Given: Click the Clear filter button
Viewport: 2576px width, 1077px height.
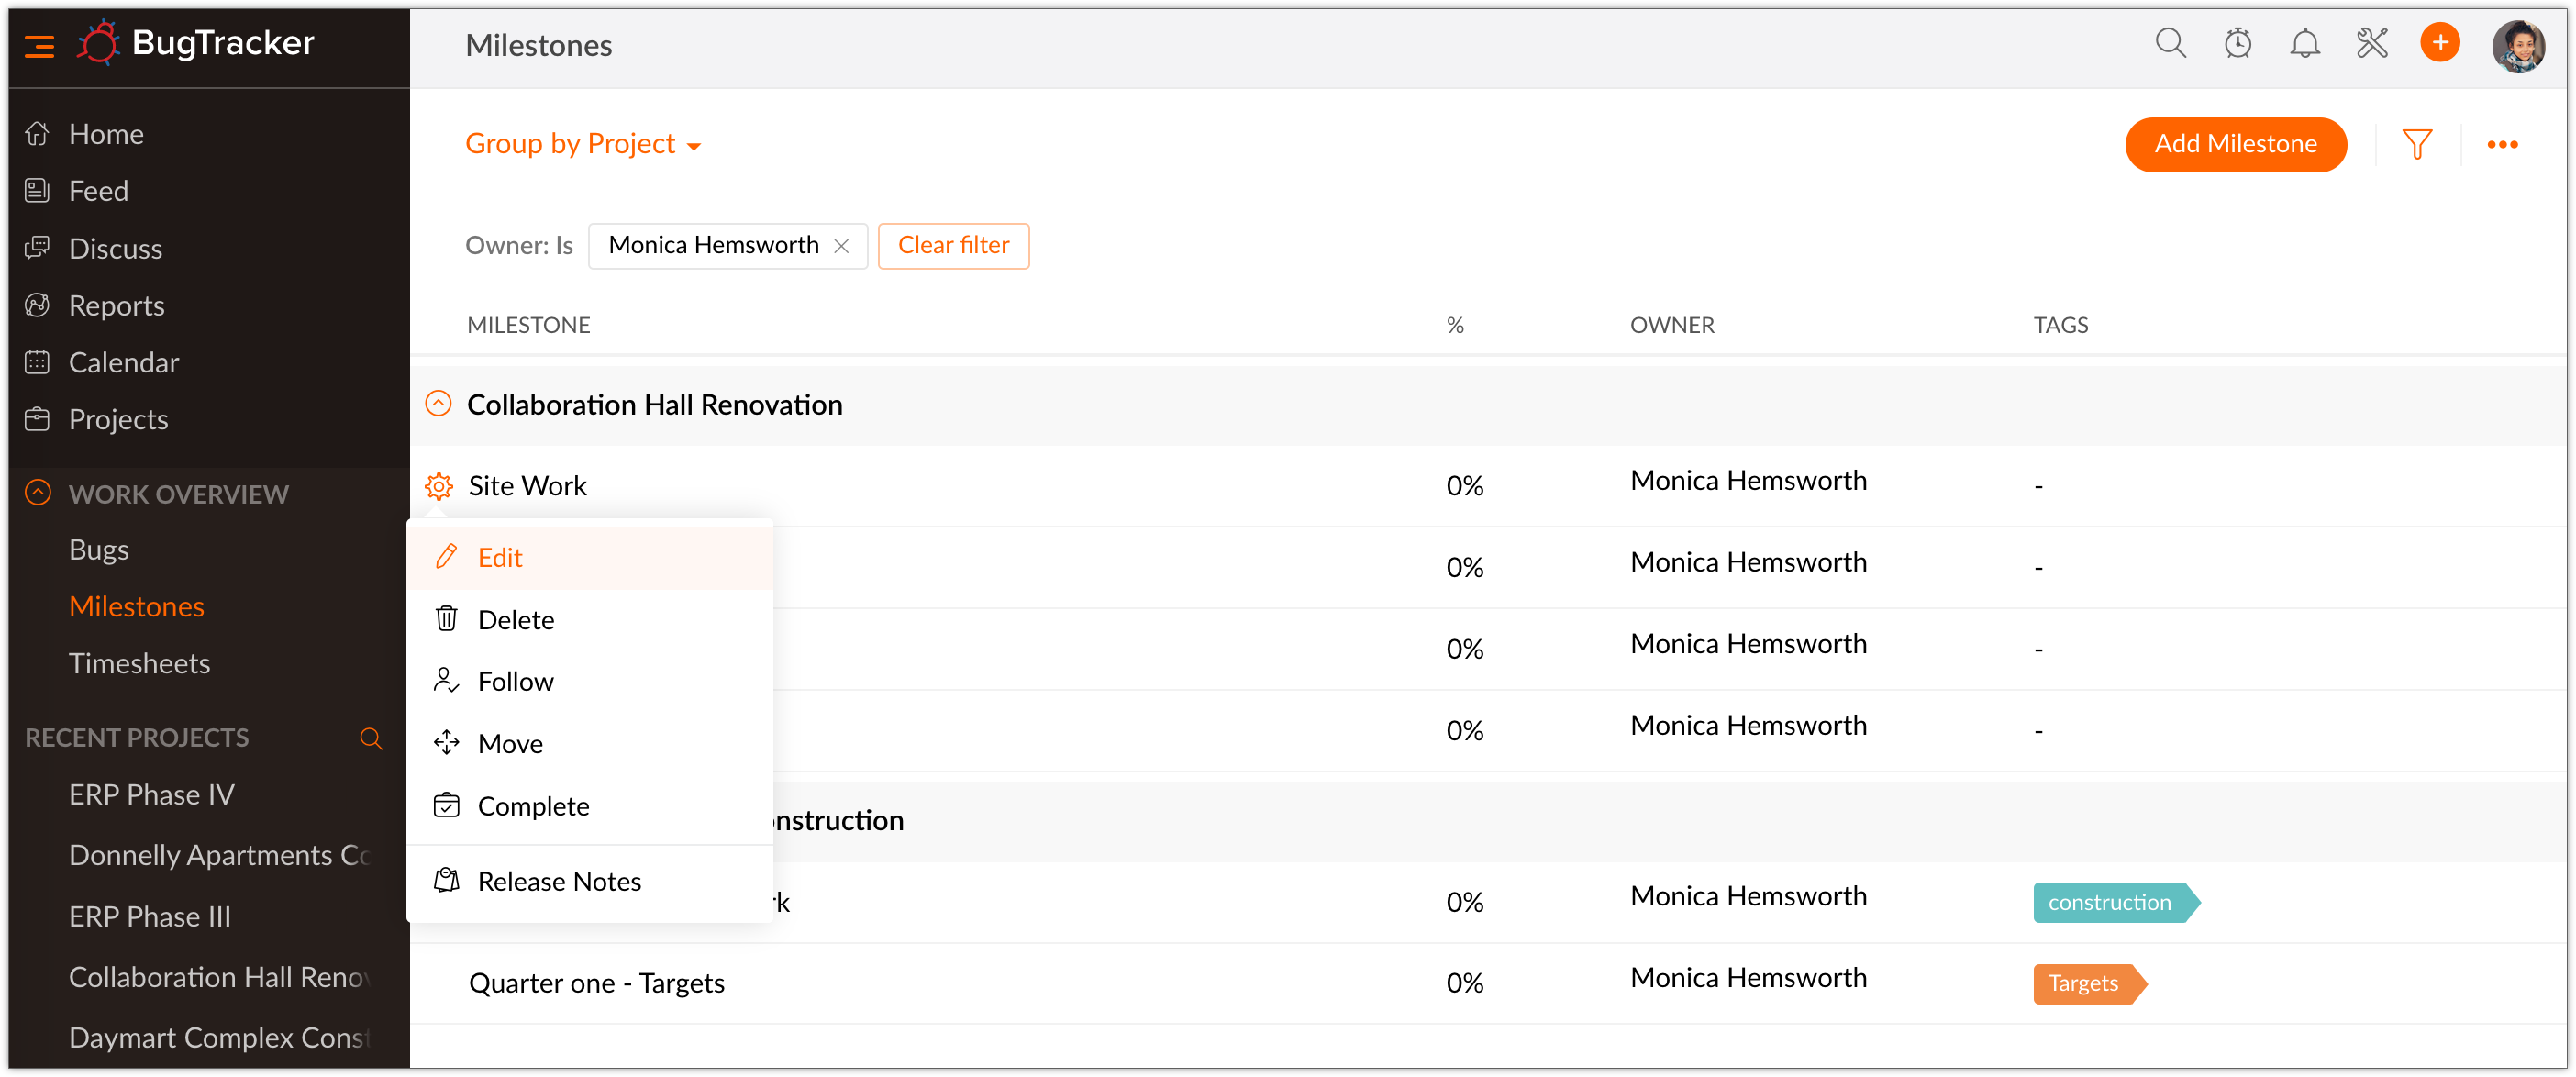Looking at the screenshot, I should tap(952, 246).
